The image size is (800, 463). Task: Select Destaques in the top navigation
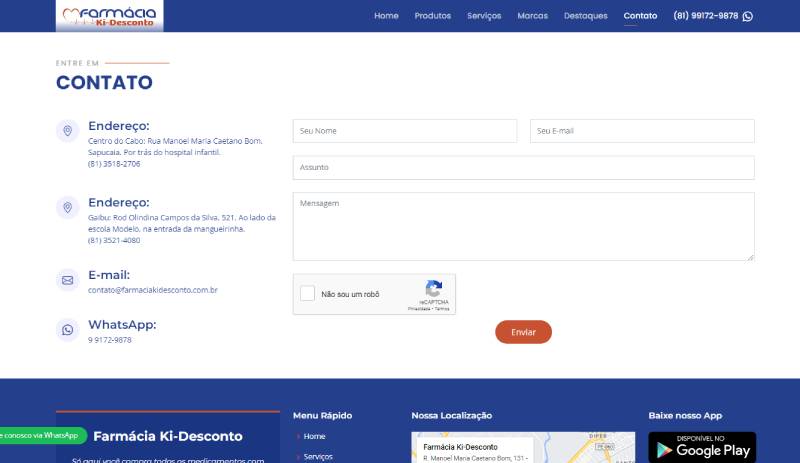(x=585, y=16)
